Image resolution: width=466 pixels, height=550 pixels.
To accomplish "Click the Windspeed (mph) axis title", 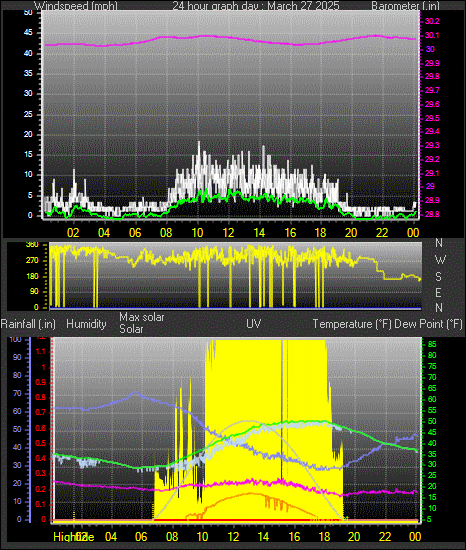I will click(76, 6).
